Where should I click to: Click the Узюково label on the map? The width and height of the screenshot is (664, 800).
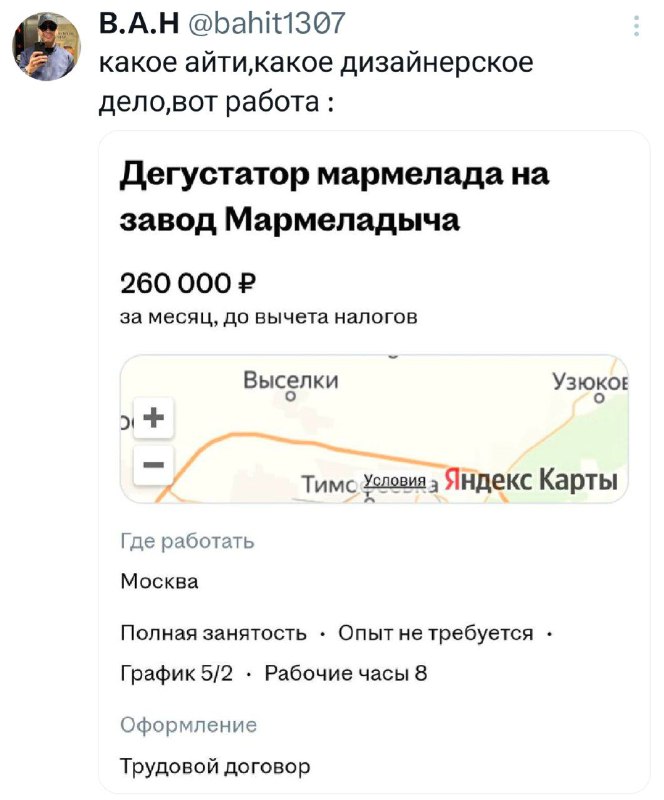click(x=589, y=381)
